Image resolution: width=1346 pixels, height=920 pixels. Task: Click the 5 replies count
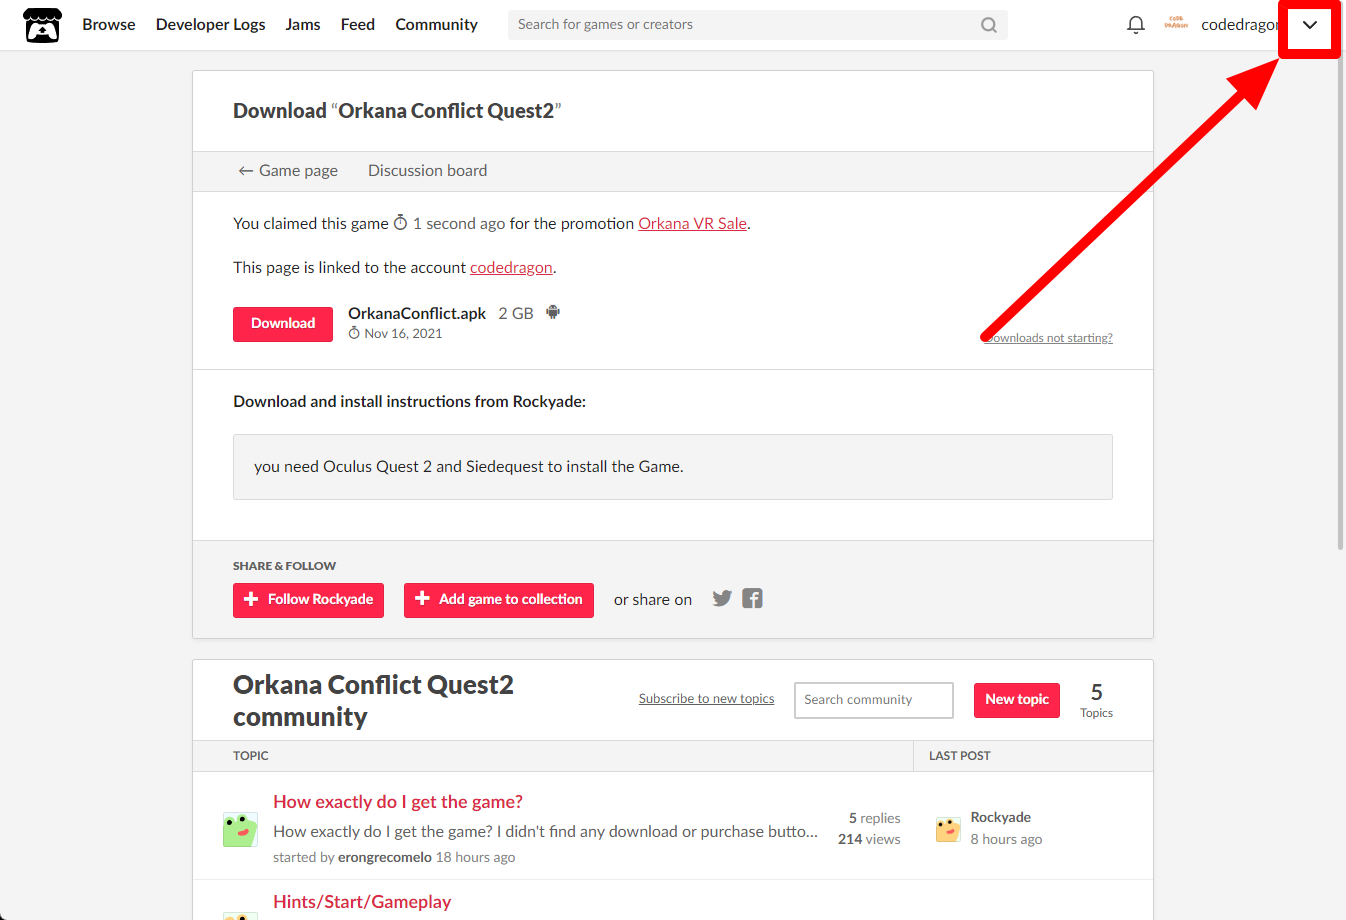tap(874, 818)
